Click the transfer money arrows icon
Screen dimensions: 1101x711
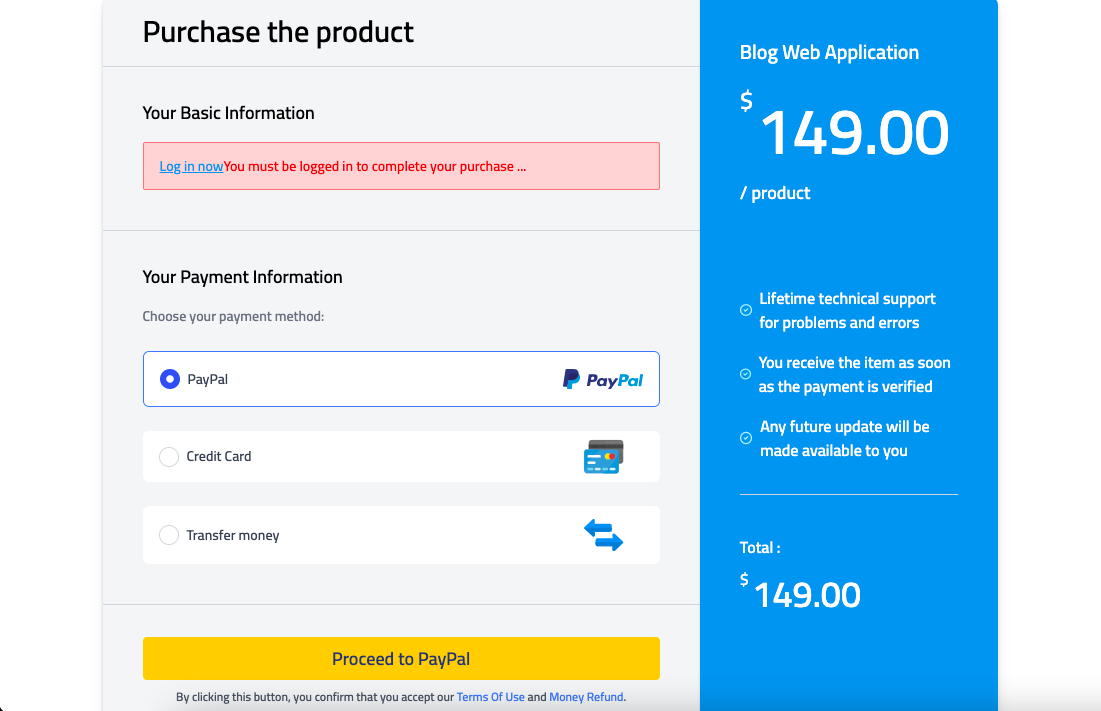pyautogui.click(x=603, y=535)
